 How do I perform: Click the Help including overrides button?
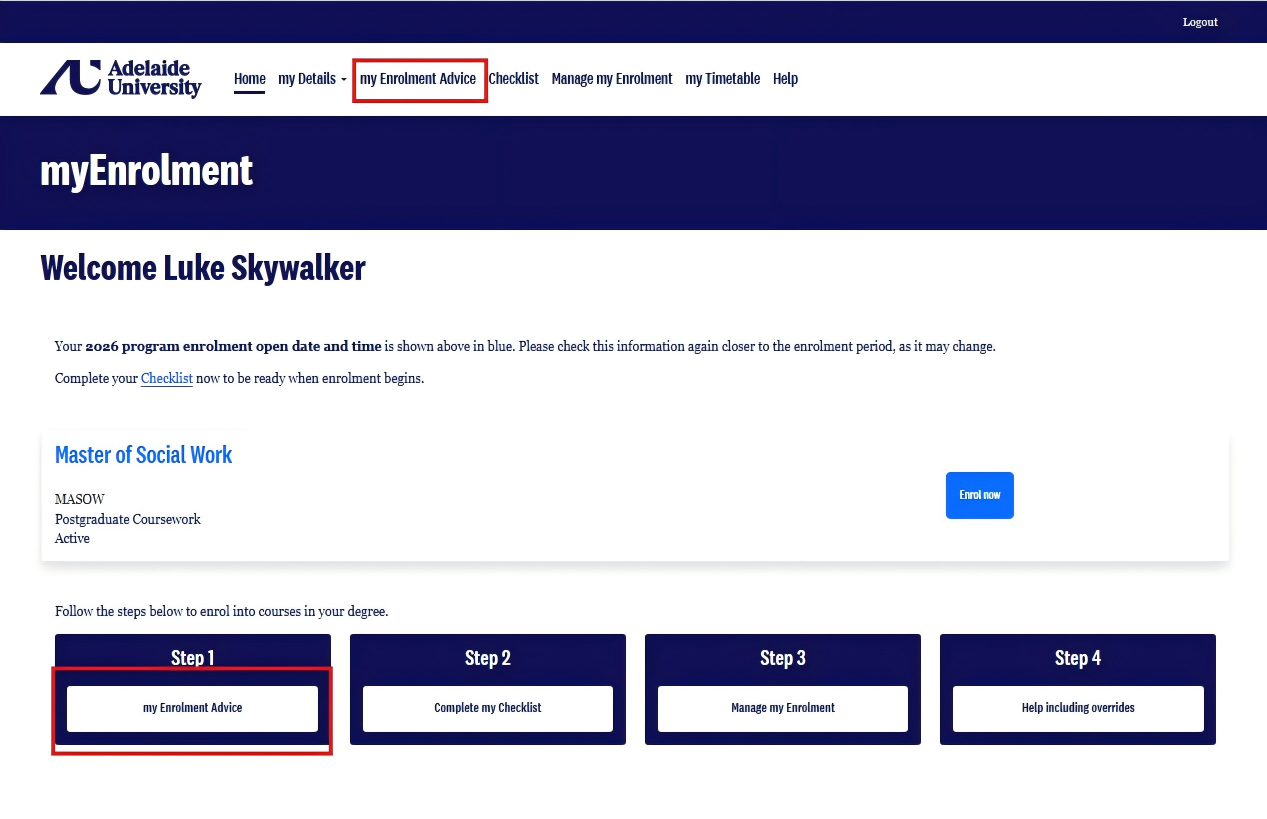coord(1078,708)
